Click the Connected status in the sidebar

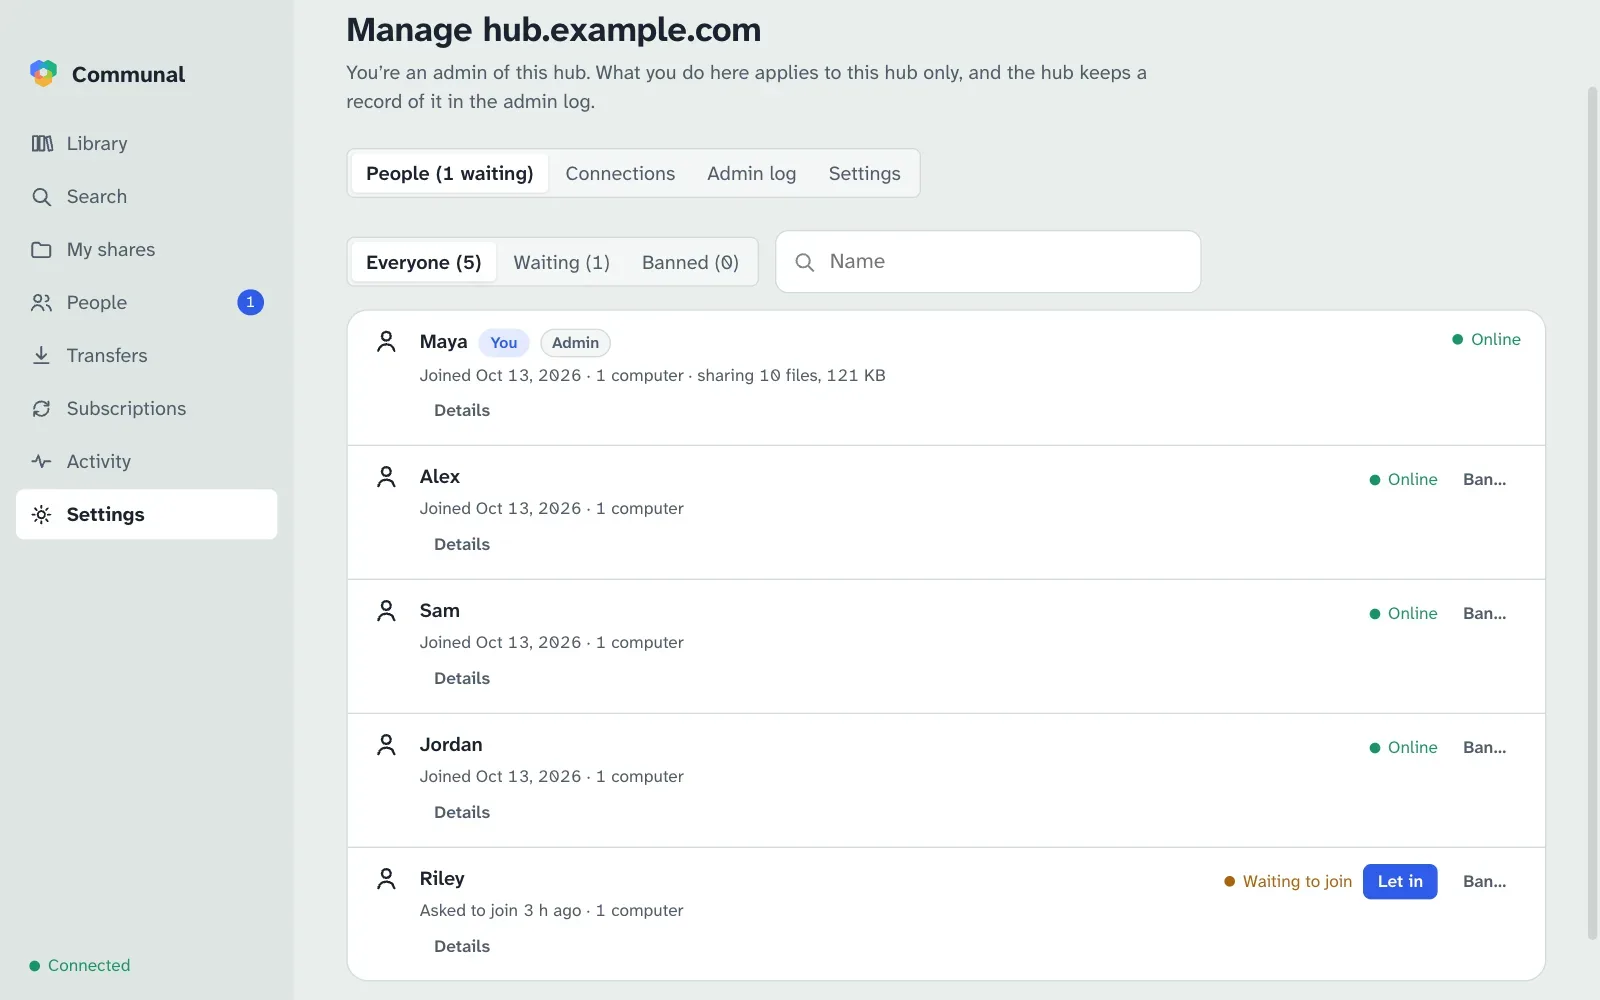coord(80,966)
